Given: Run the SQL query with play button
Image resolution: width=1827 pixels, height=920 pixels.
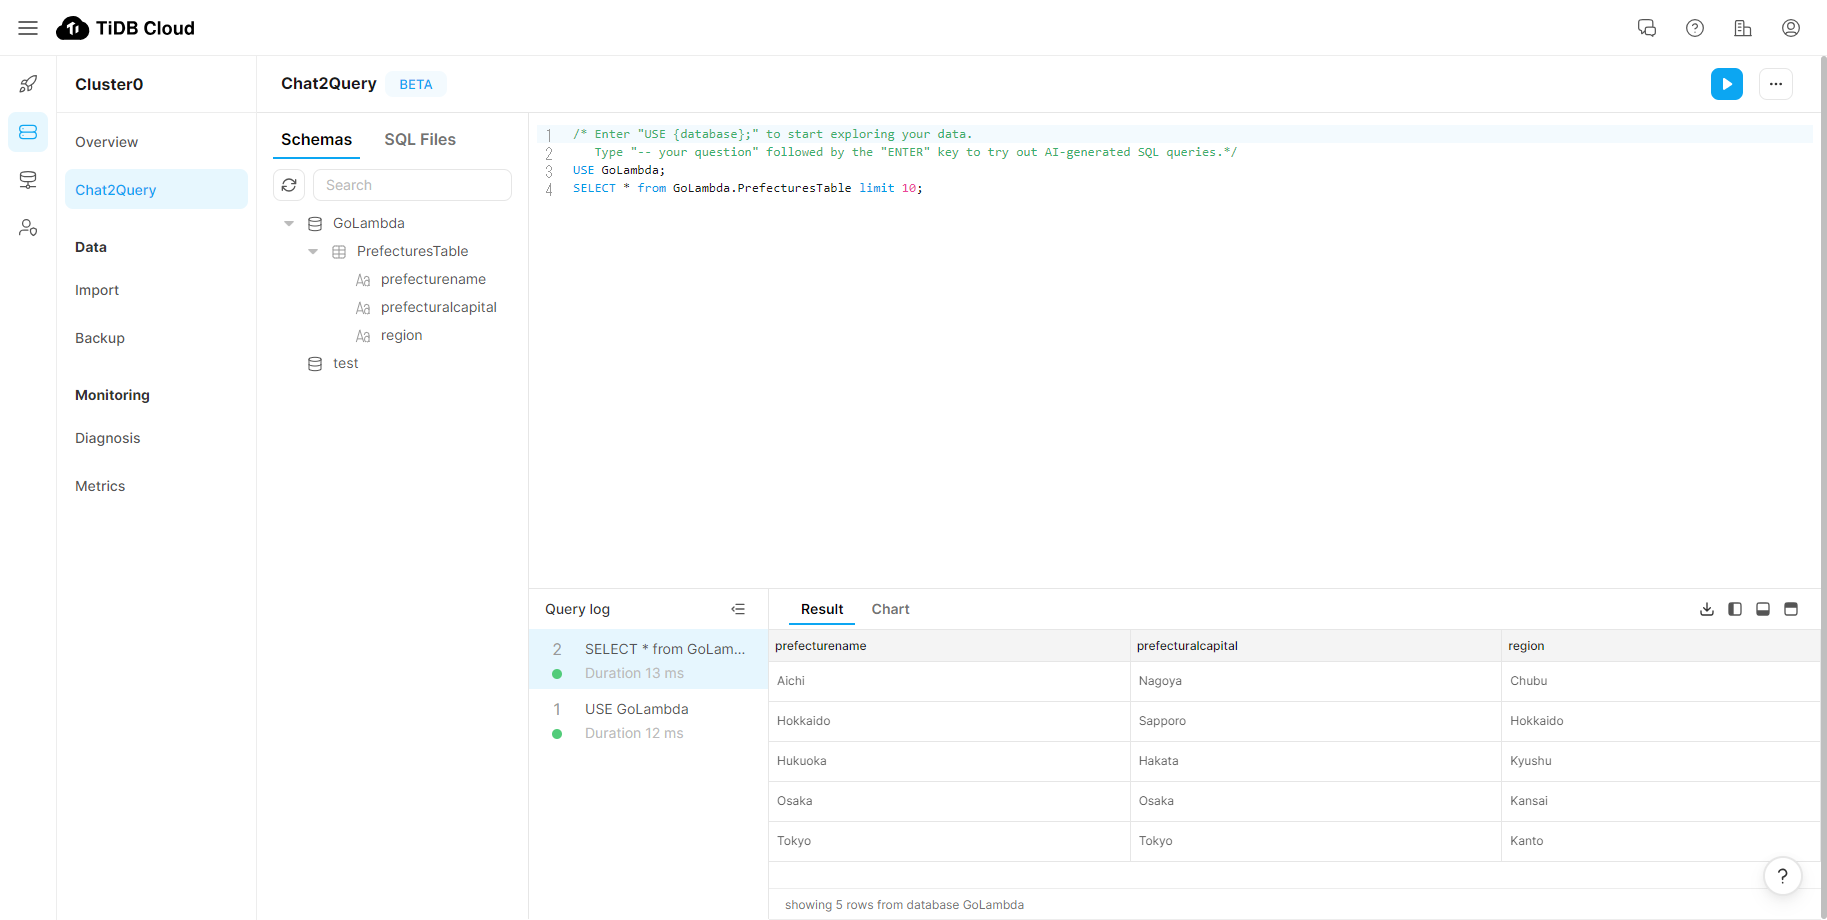Looking at the screenshot, I should [1726, 84].
